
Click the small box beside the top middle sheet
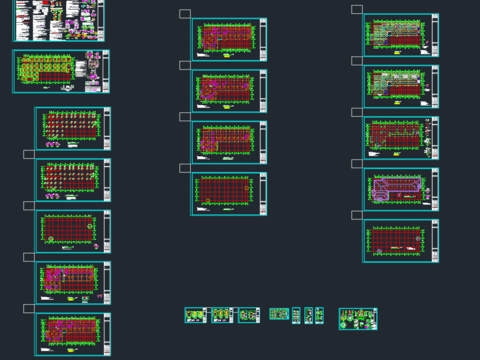pos(185,14)
